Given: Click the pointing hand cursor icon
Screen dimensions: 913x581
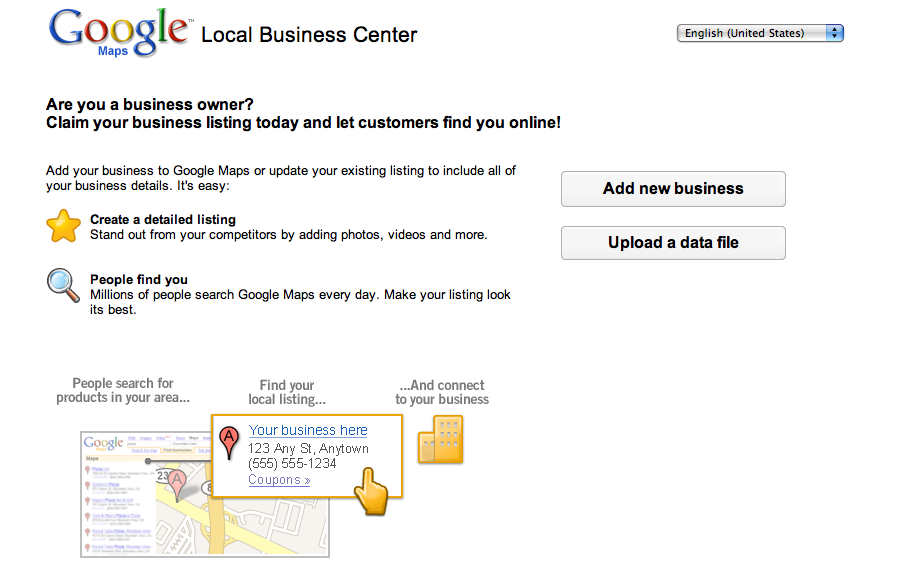Looking at the screenshot, I should (371, 494).
